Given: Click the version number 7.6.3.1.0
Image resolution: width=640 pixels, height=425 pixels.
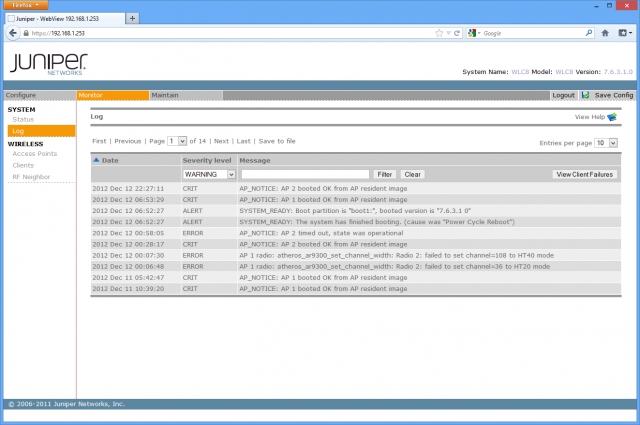Looking at the screenshot, I should click(618, 72).
